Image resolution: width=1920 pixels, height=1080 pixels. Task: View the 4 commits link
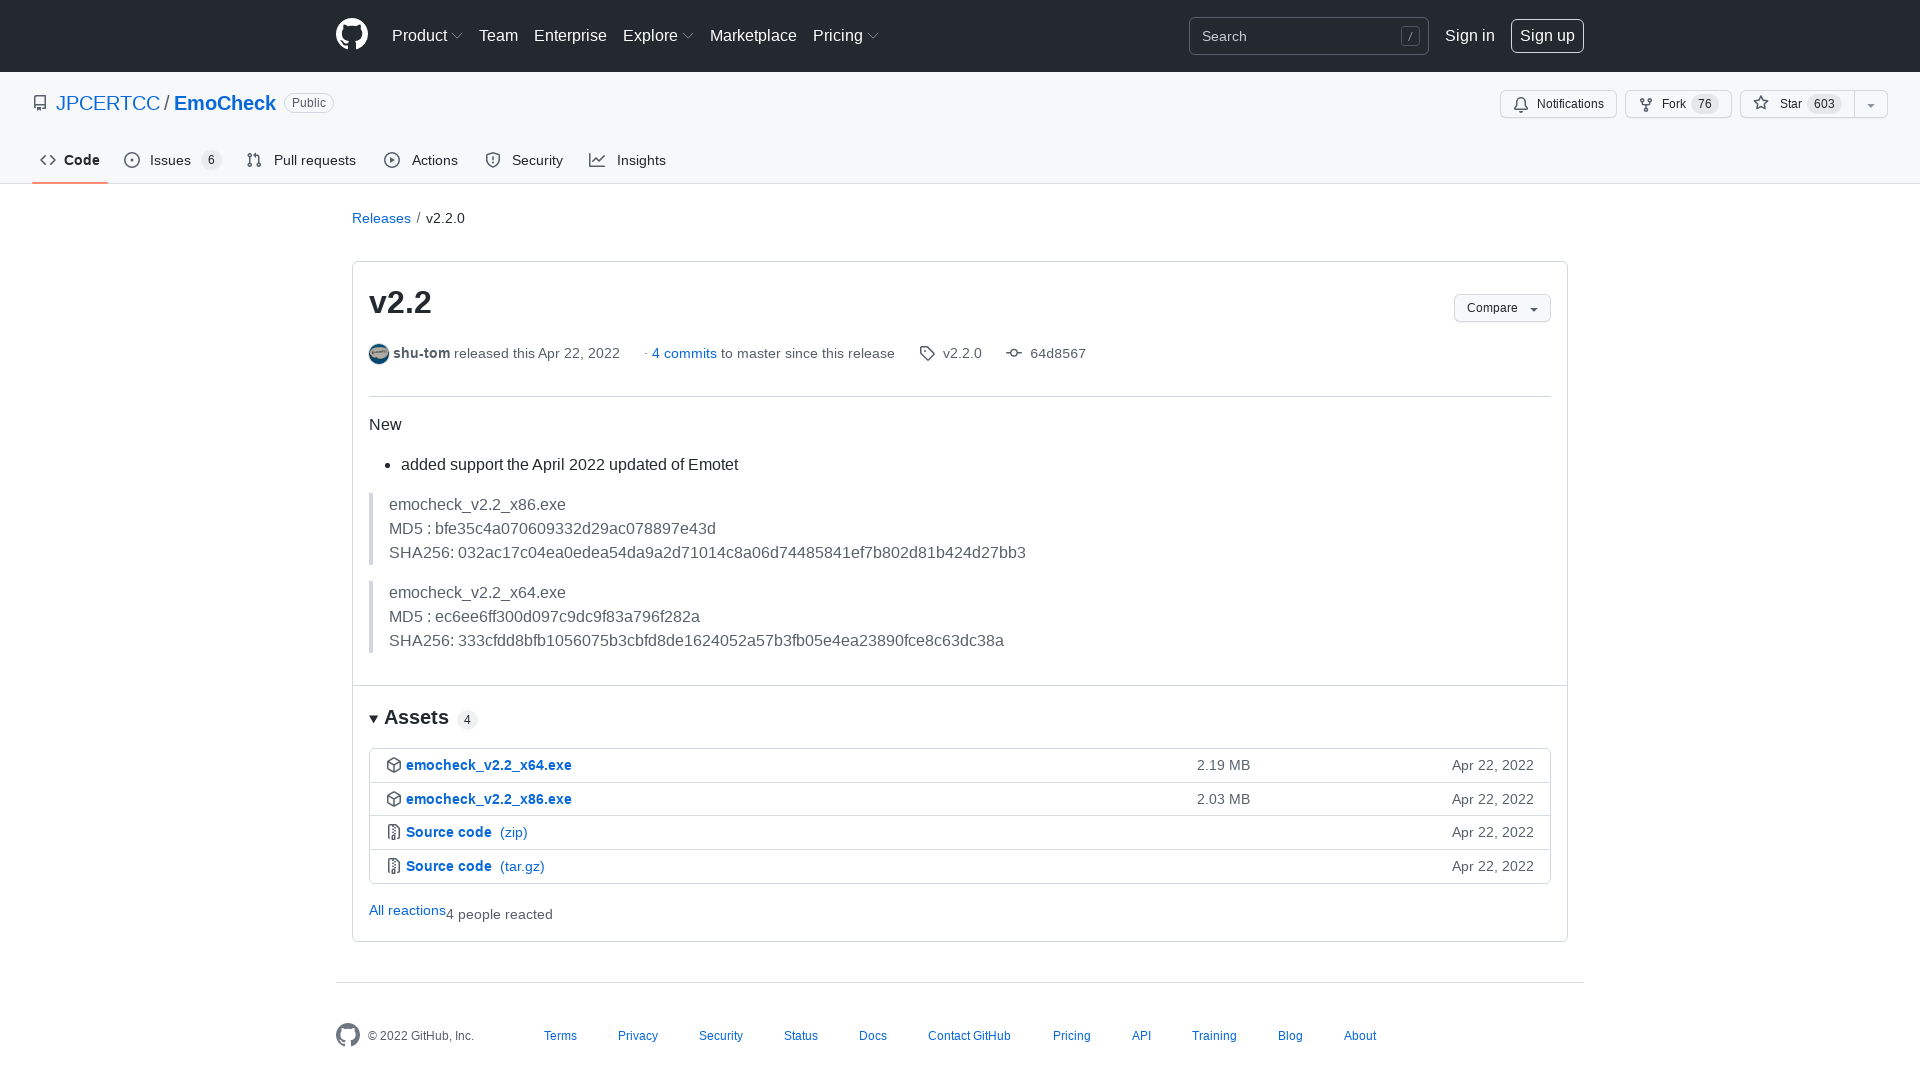click(x=684, y=354)
